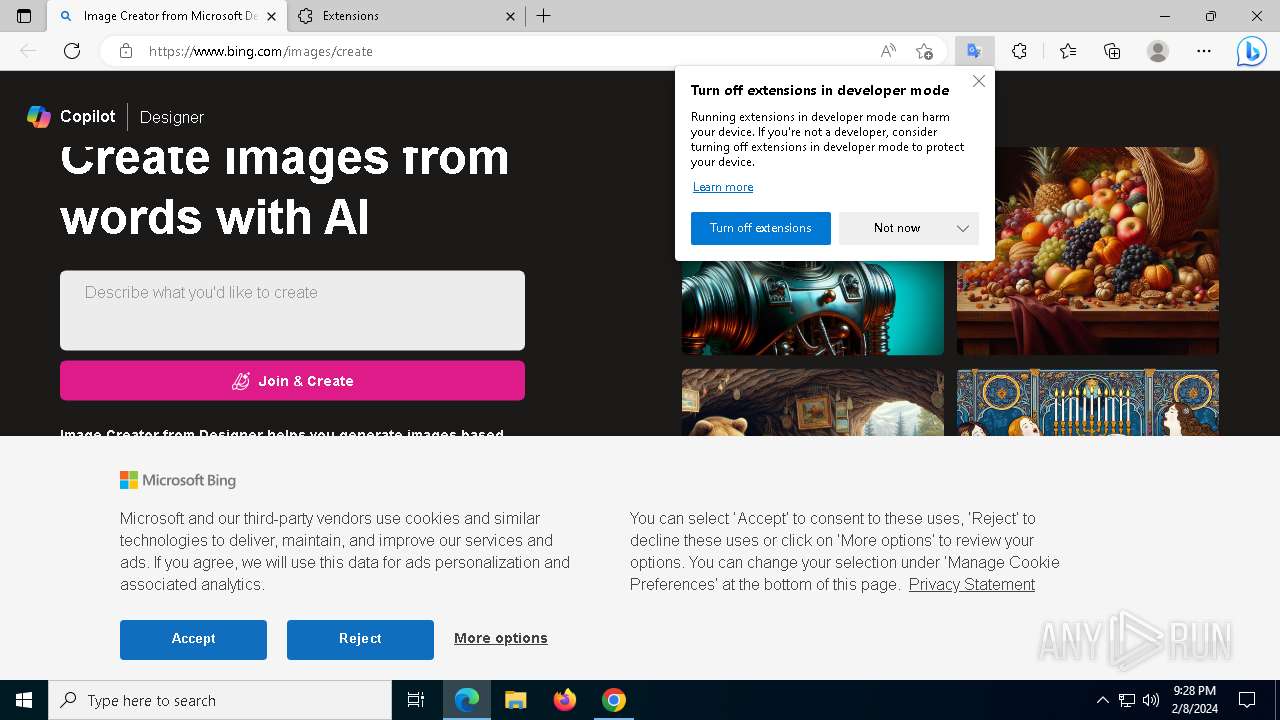The width and height of the screenshot is (1280, 720).
Task: Close the Extensions tab
Action: click(510, 16)
